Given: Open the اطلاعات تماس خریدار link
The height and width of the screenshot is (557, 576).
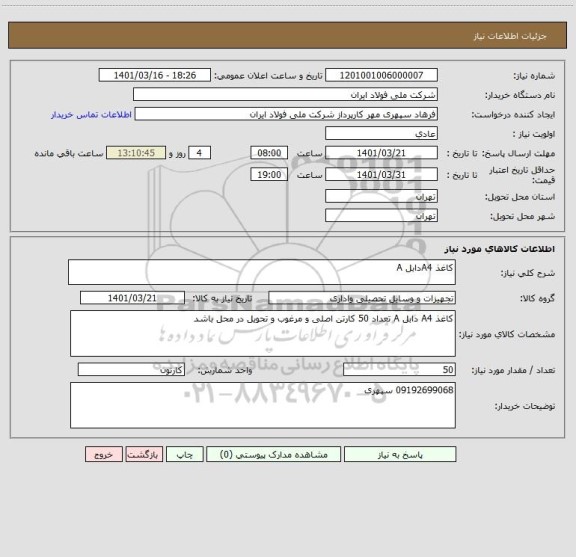Looking at the screenshot, I should point(91,115).
